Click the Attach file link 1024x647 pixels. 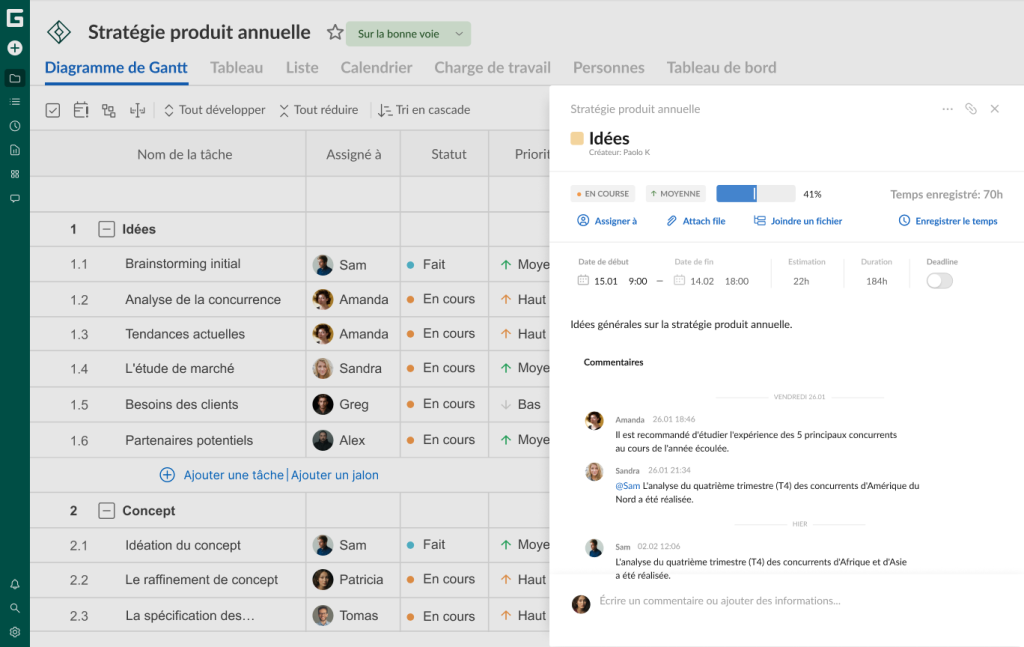pos(696,221)
